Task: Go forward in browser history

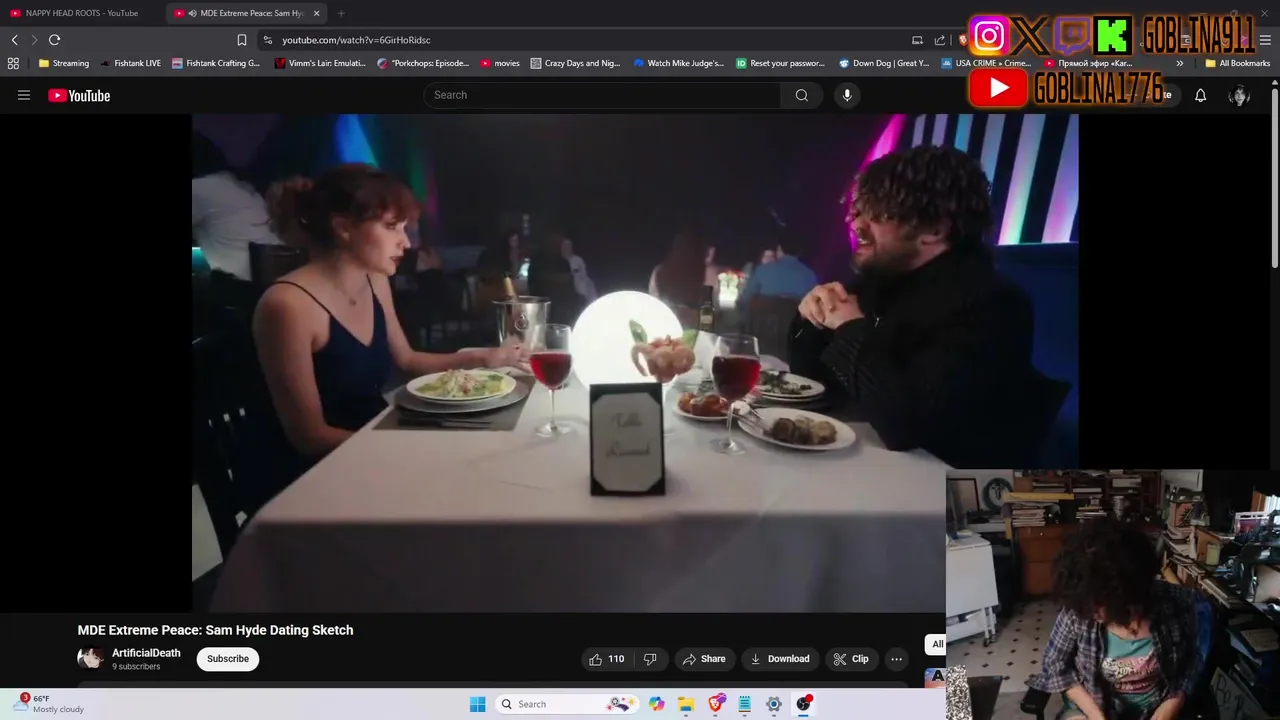Action: click(x=34, y=40)
